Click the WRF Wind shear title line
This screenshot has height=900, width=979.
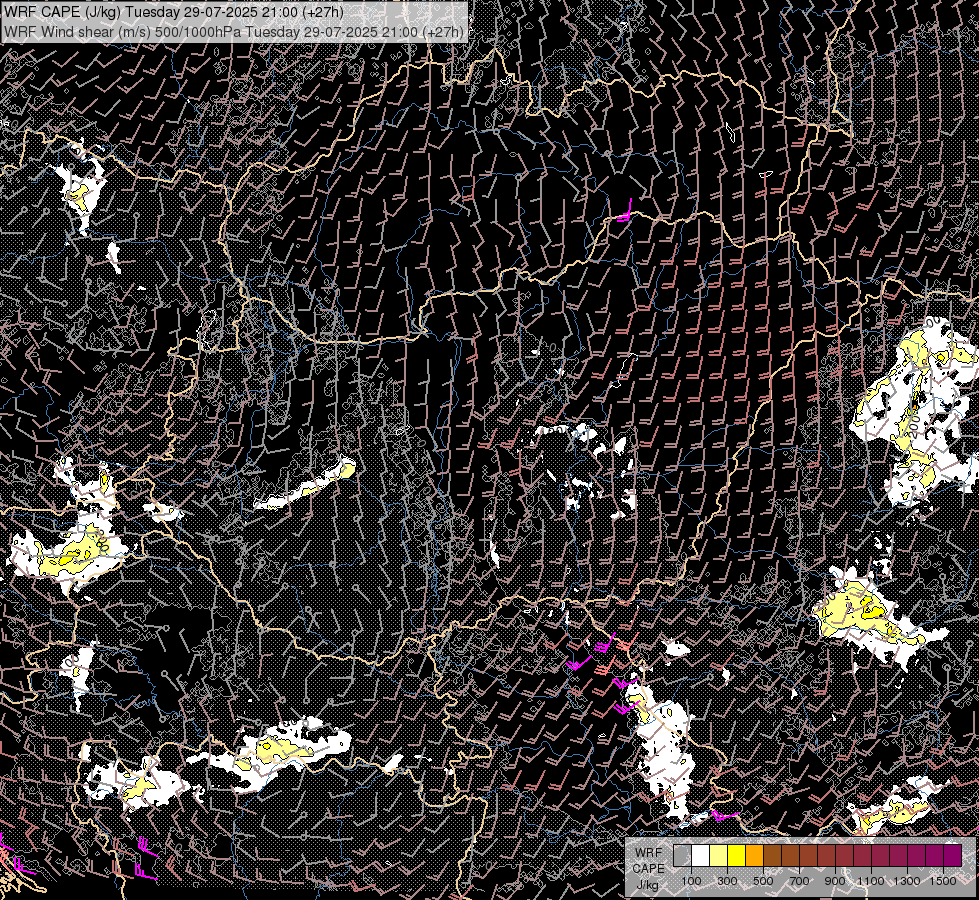[x=234, y=31]
